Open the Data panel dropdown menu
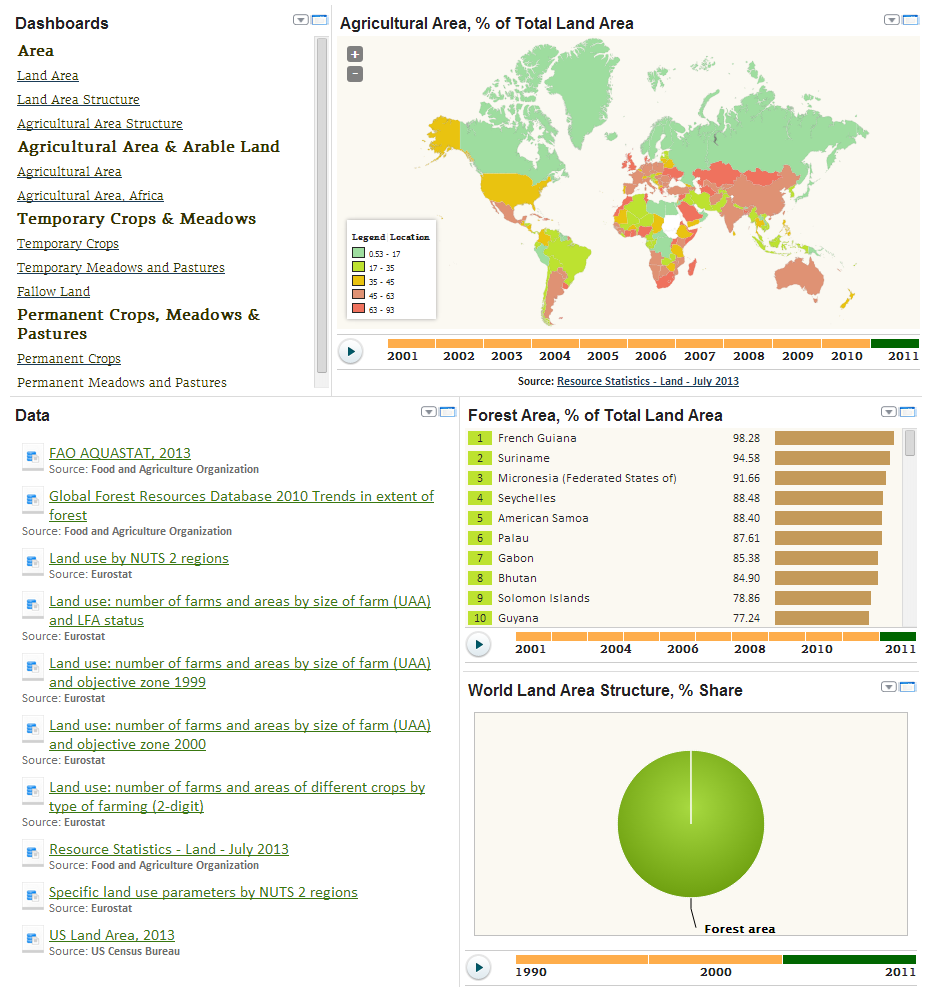 (429, 412)
